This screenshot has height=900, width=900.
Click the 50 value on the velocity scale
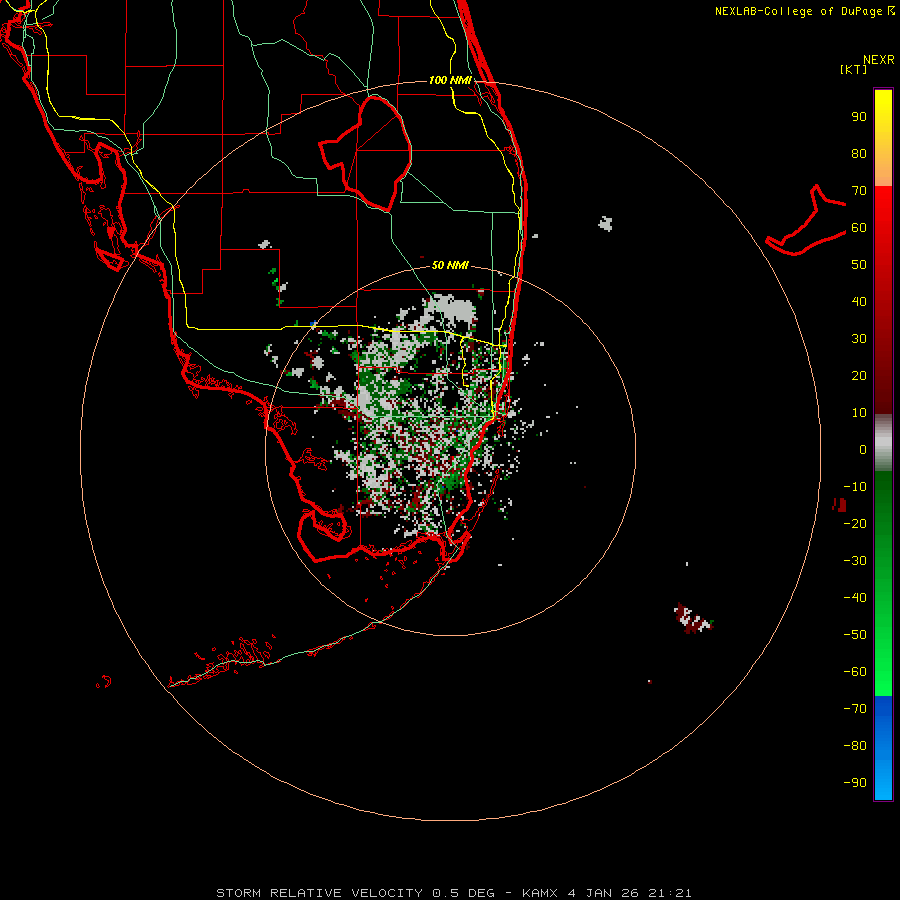[x=859, y=265]
